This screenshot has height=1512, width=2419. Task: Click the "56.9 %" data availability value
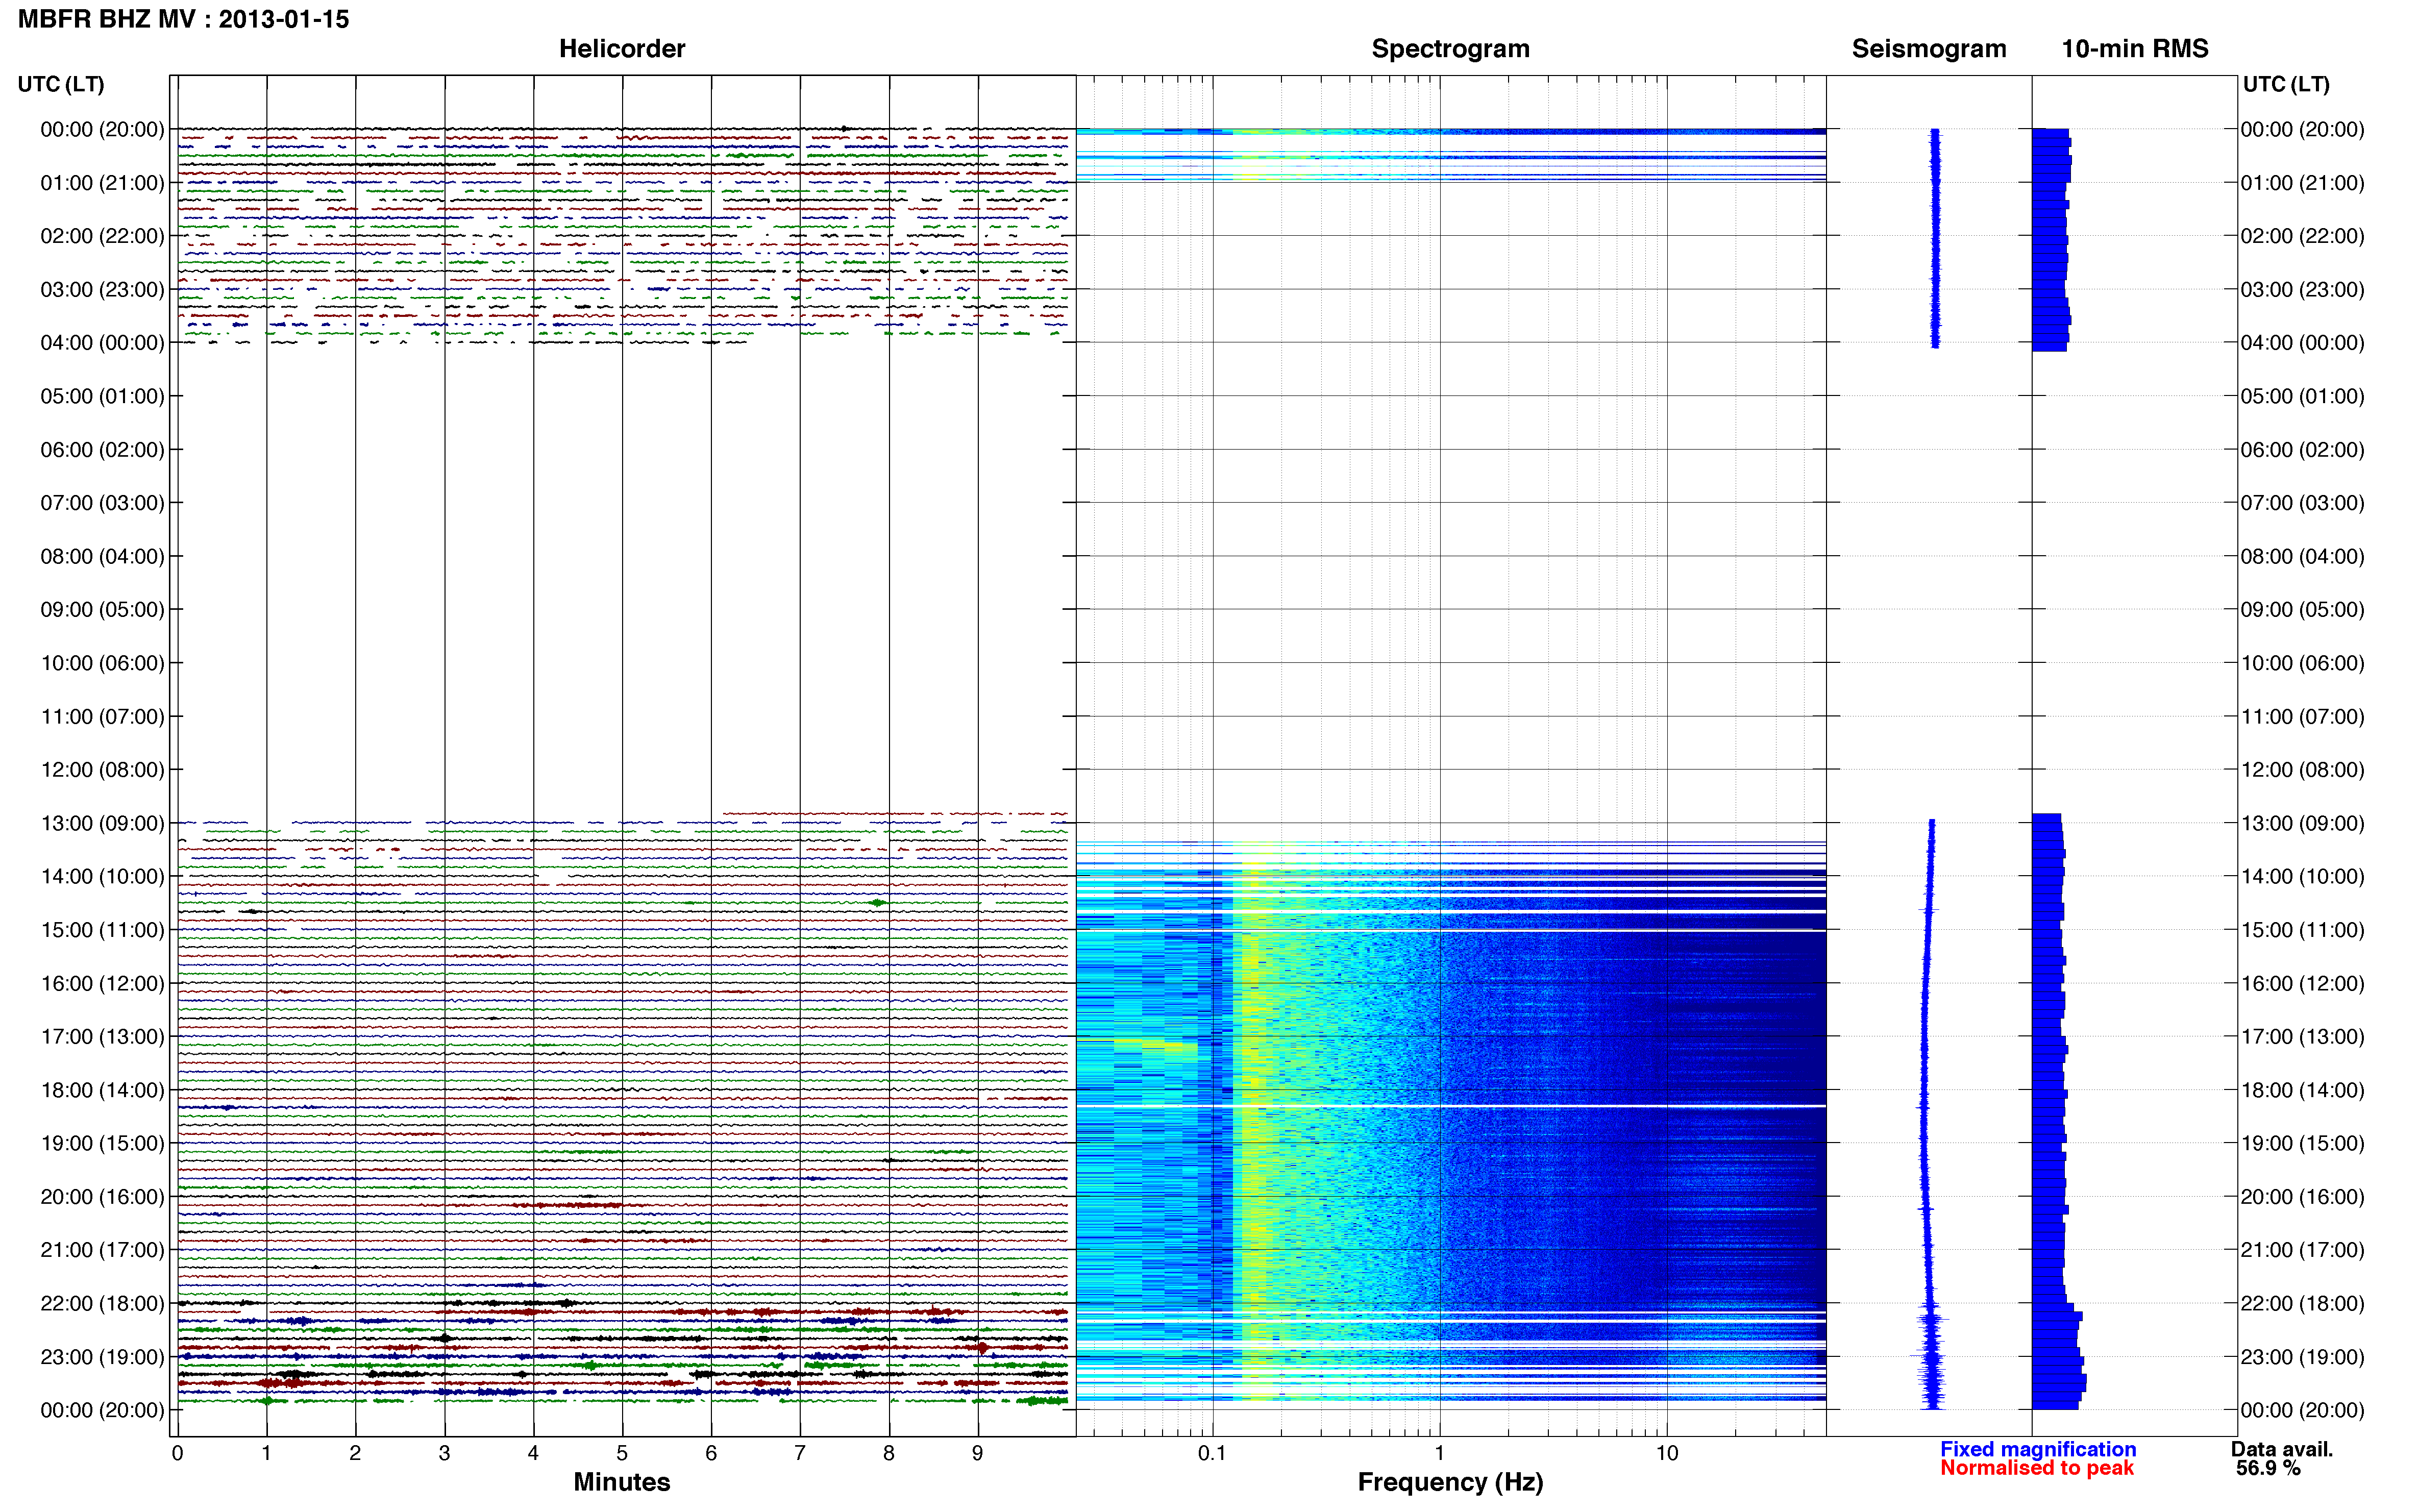(x=2268, y=1468)
